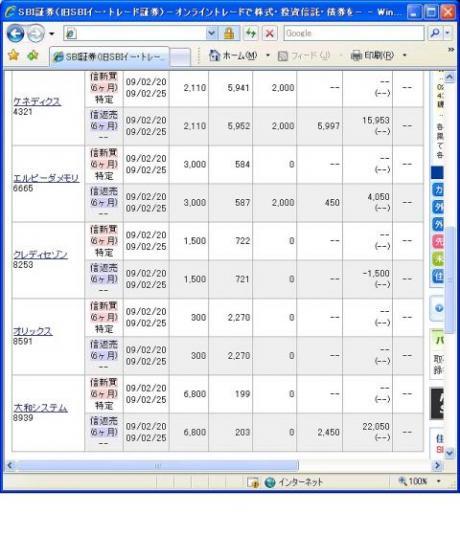This screenshot has width=460, height=535.
Task: Click the status bar popup blocker icon
Action: 253,482
